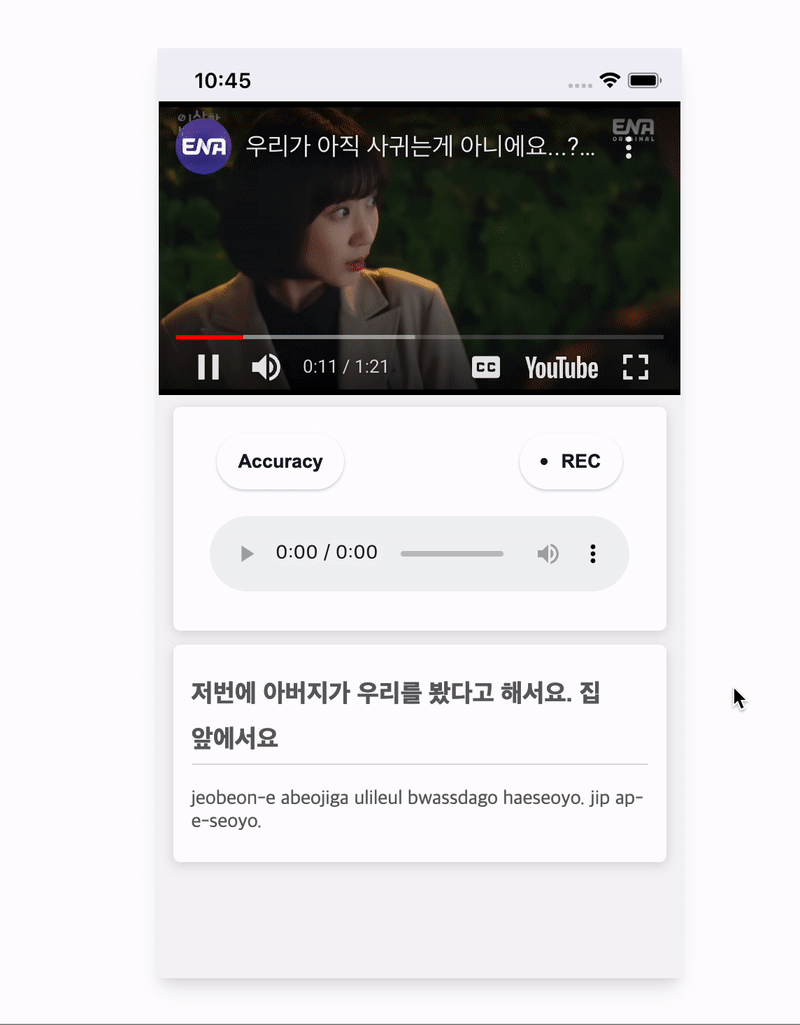
Task: Enter fullscreen mode for the video
Action: pyautogui.click(x=635, y=367)
